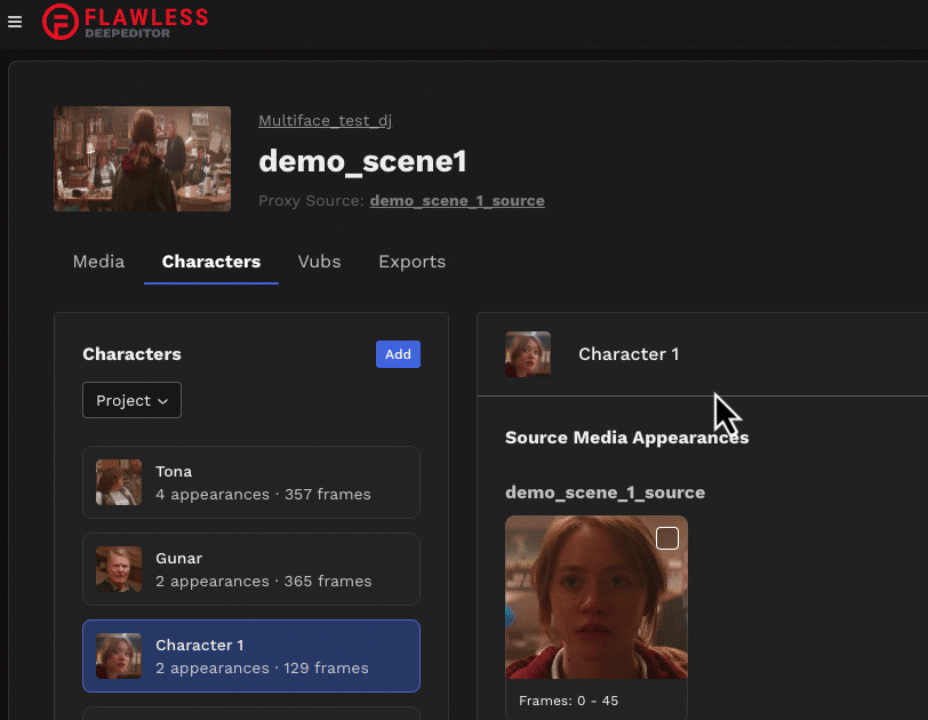Select the Characters tab
Viewport: 928px width, 720px height.
[x=211, y=261]
